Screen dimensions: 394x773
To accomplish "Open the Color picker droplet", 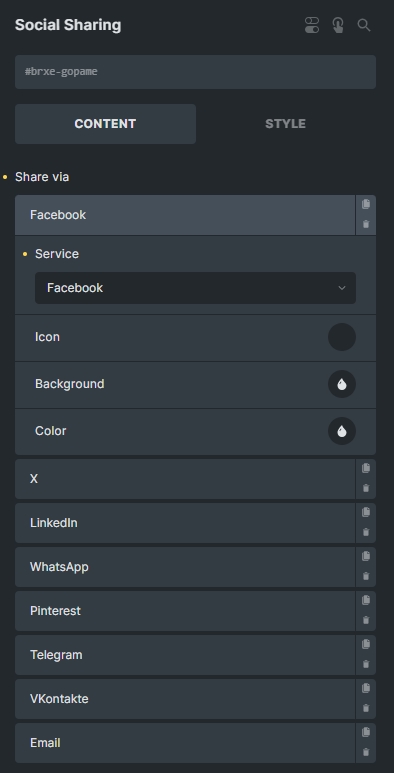I will coord(342,431).
